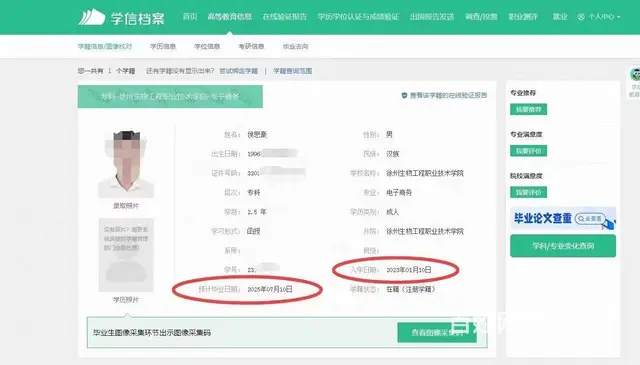640x365 pixels.
Task: Open 调查/投票 menu item
Action: coord(481,17)
